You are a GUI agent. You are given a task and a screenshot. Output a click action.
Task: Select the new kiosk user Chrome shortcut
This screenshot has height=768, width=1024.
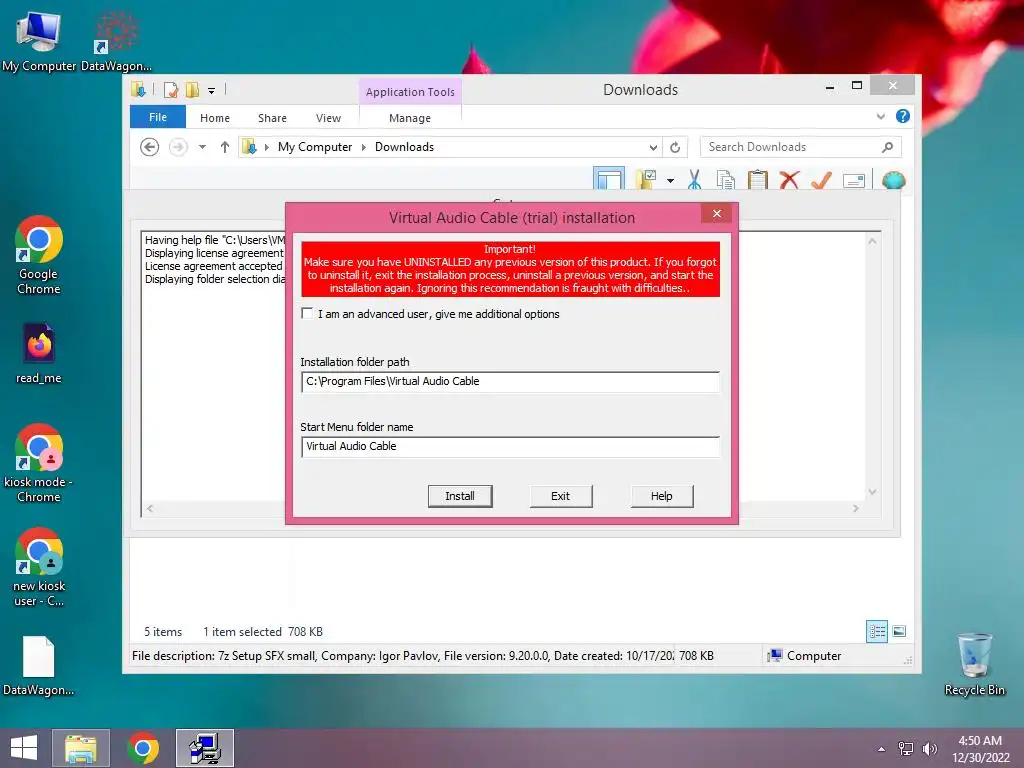point(39,567)
